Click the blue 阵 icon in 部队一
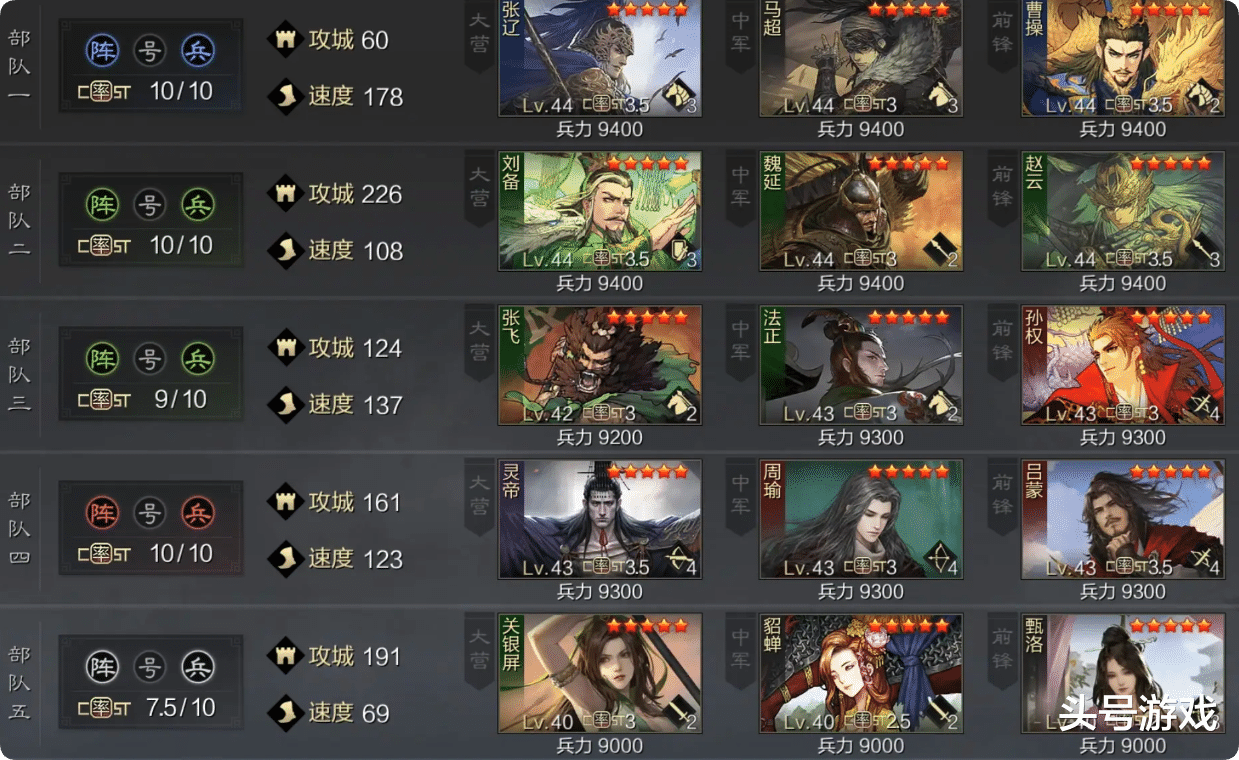Image resolution: width=1239 pixels, height=760 pixels. pyautogui.click(x=103, y=52)
